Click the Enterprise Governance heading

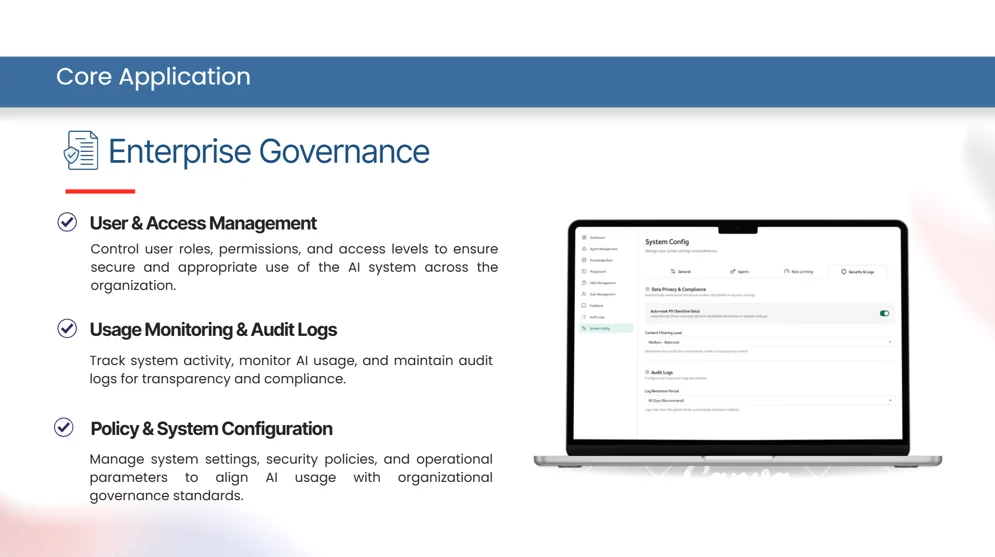[x=268, y=151]
